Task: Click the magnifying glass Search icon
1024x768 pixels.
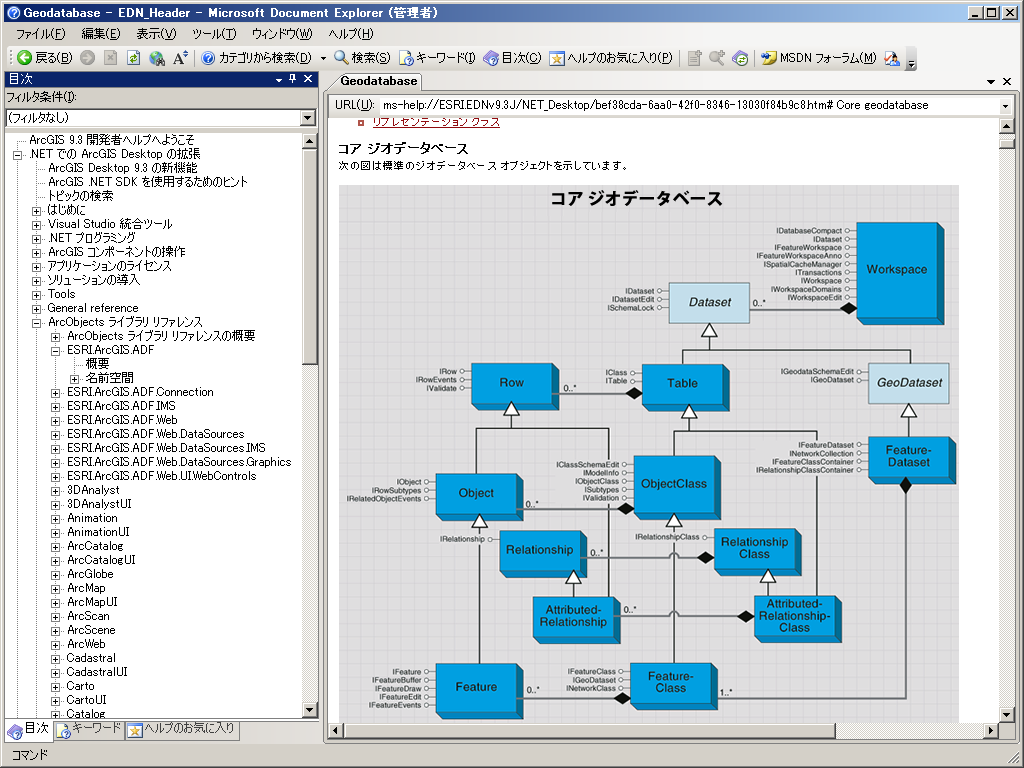Action: click(x=341, y=58)
